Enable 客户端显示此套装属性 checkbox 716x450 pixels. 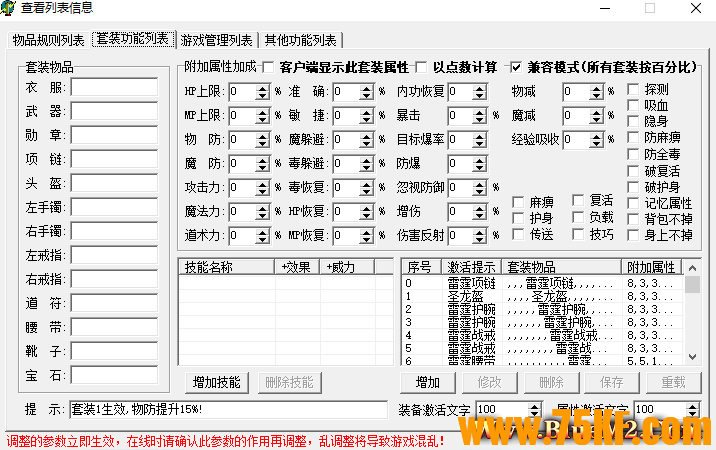[x=268, y=68]
